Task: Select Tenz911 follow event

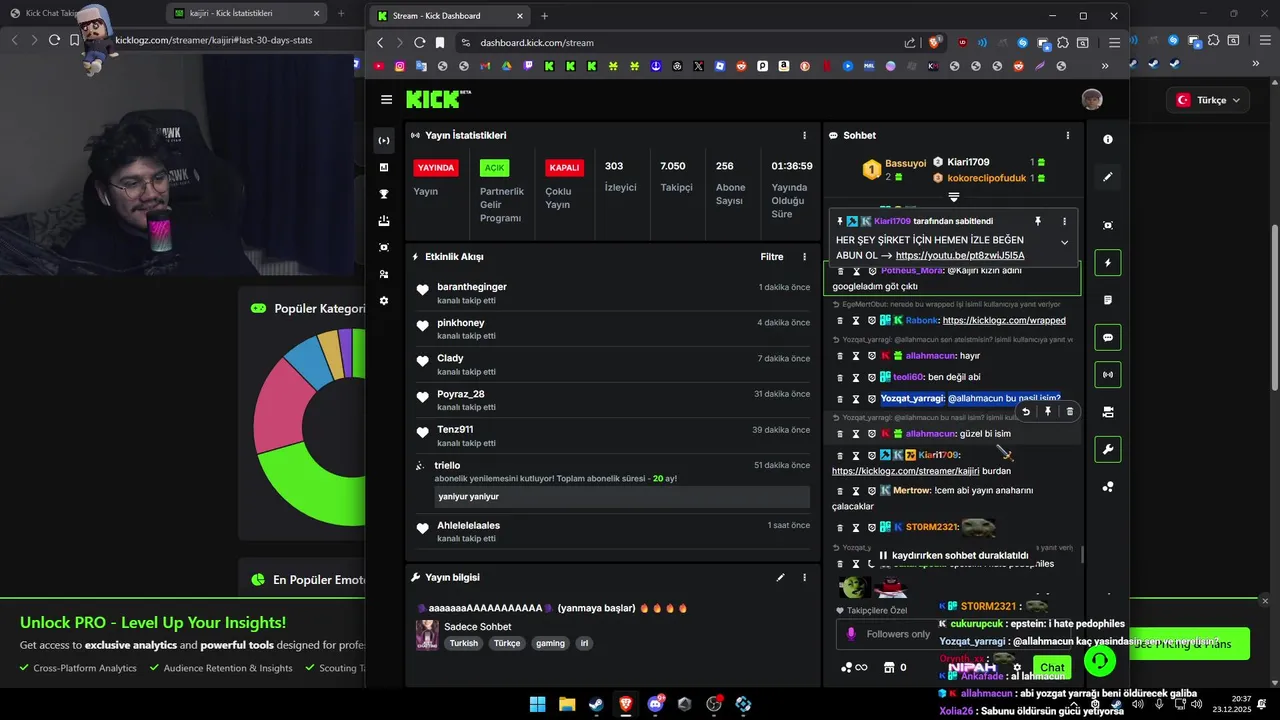Action: (613, 435)
